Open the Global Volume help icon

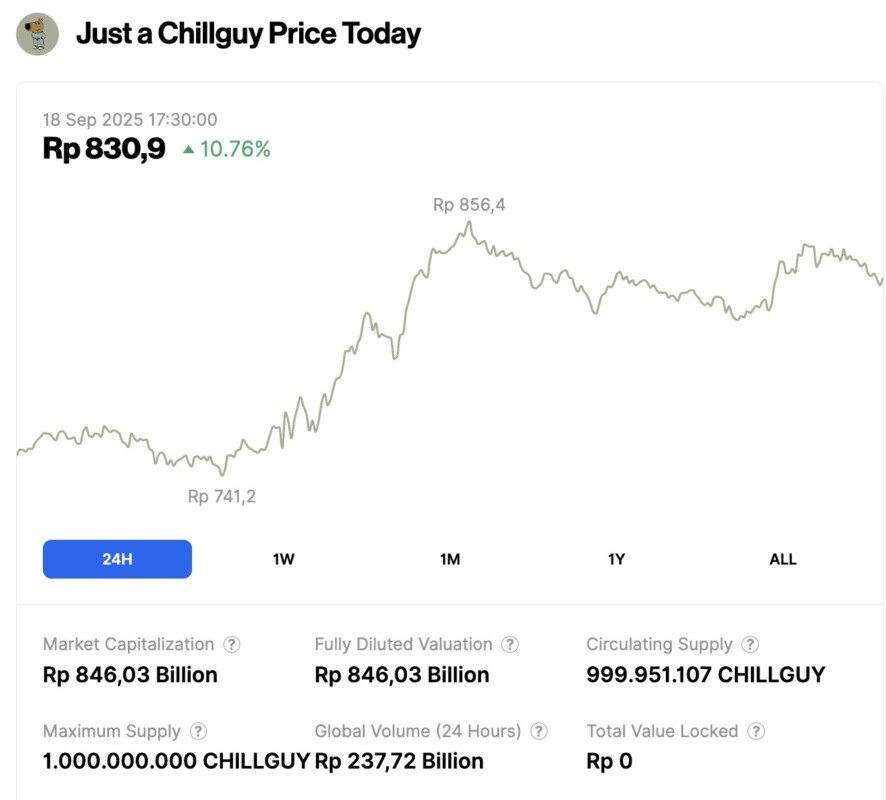click(539, 732)
